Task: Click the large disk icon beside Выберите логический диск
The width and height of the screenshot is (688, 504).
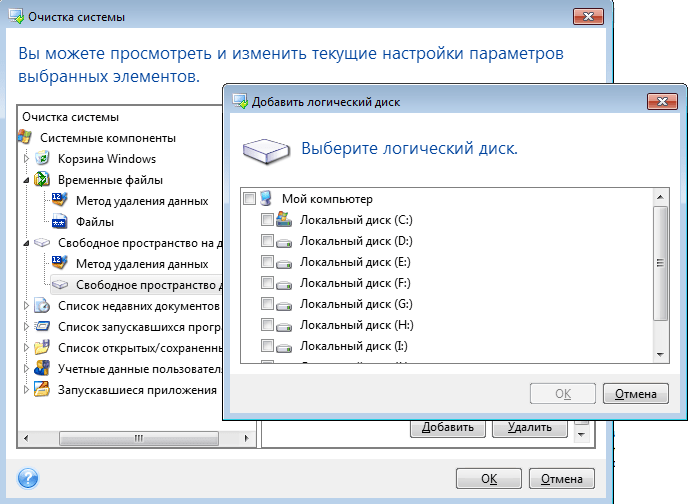Action: point(266,150)
